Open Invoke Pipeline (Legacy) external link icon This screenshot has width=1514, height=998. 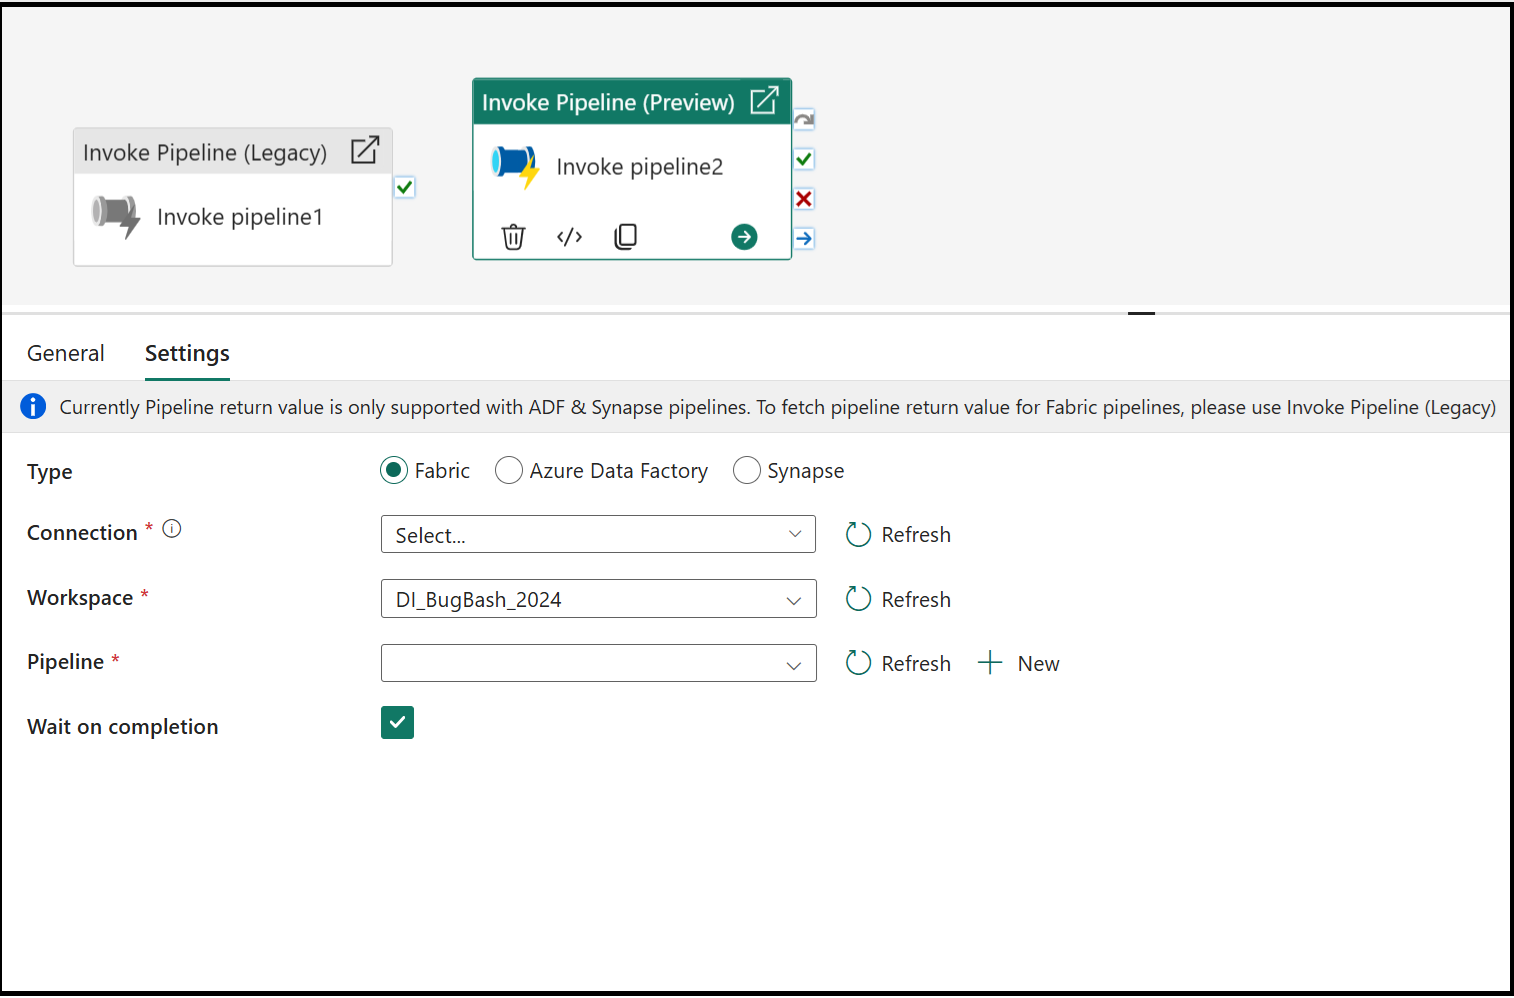(x=365, y=150)
